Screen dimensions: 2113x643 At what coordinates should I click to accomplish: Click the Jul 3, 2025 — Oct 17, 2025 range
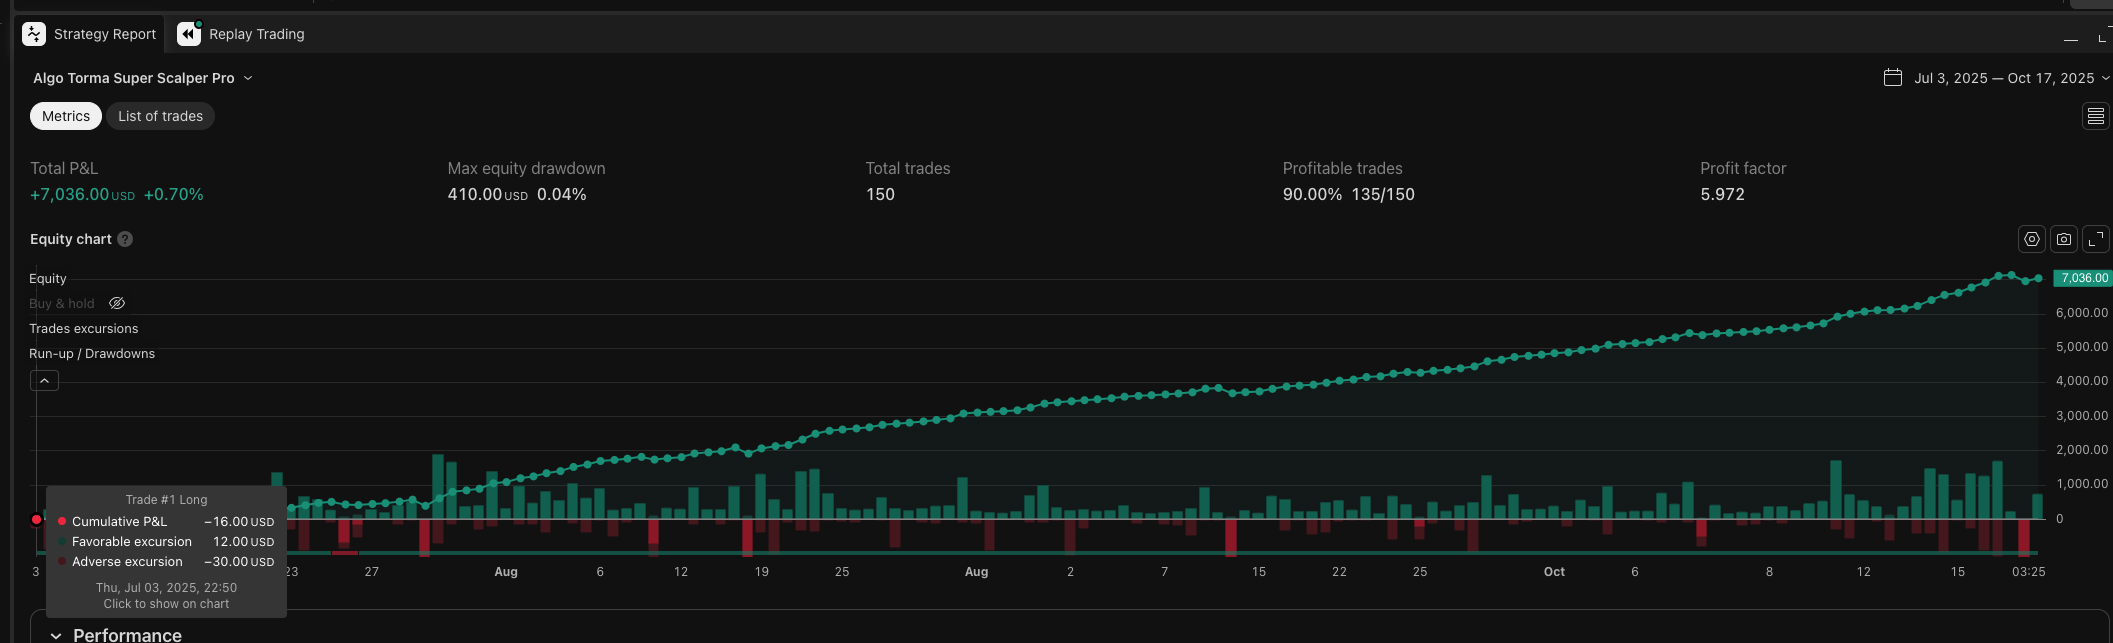click(2004, 78)
